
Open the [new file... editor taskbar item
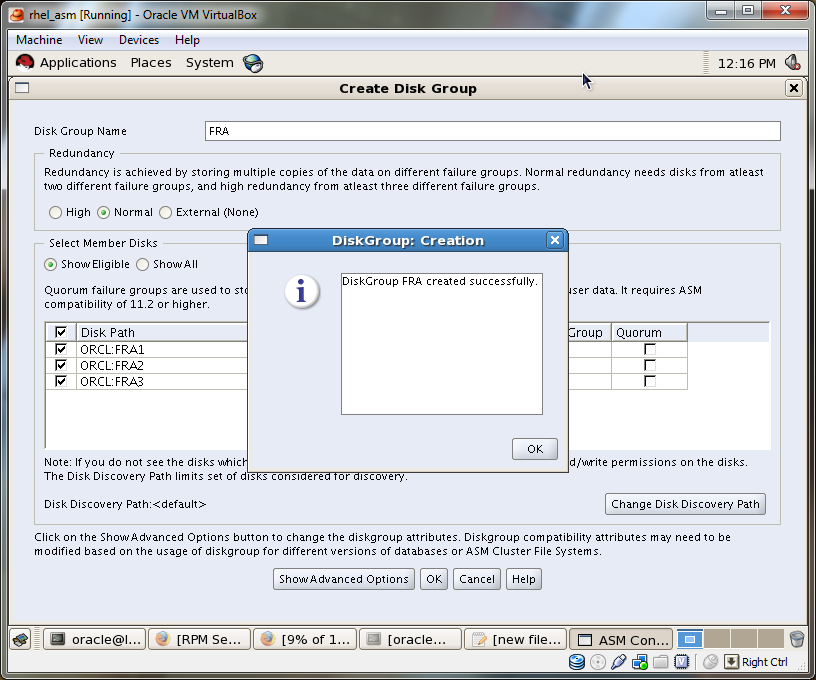[x=516, y=639]
